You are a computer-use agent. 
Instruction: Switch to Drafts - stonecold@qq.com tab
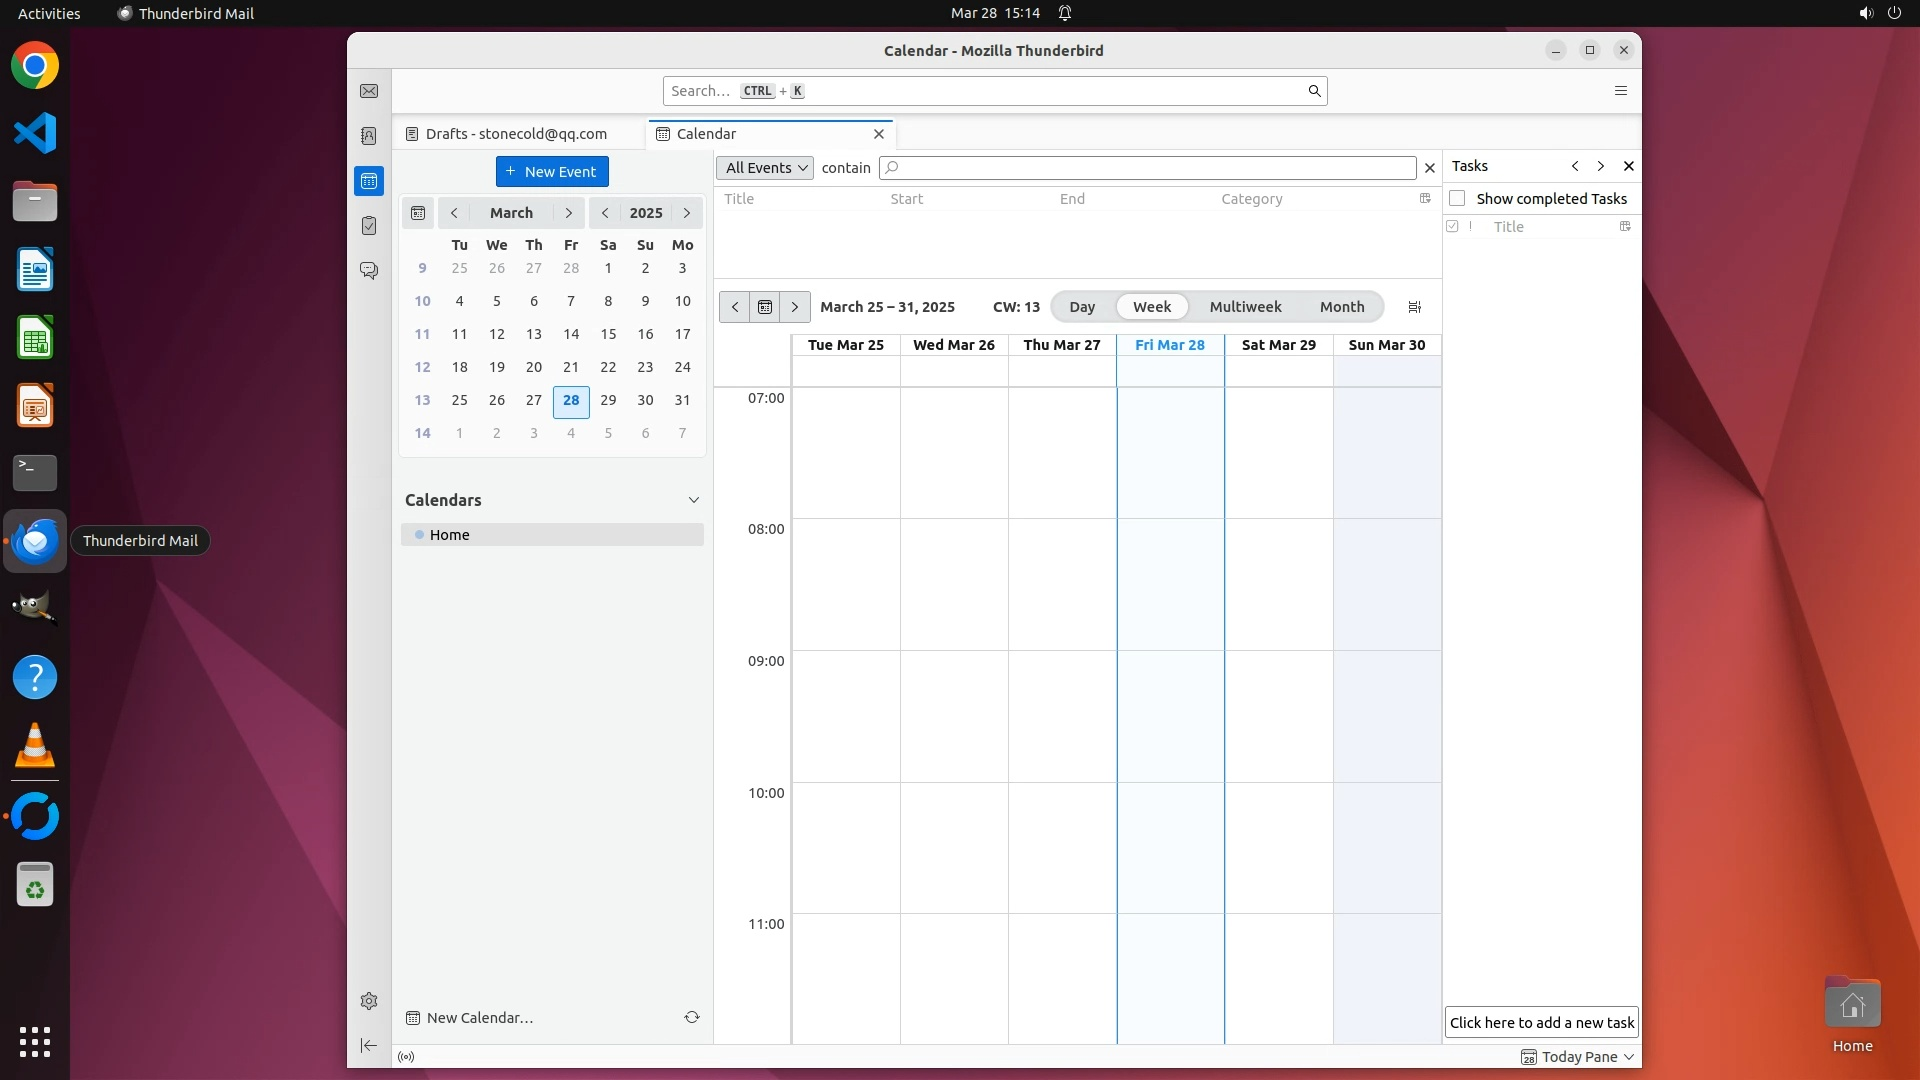pos(516,134)
